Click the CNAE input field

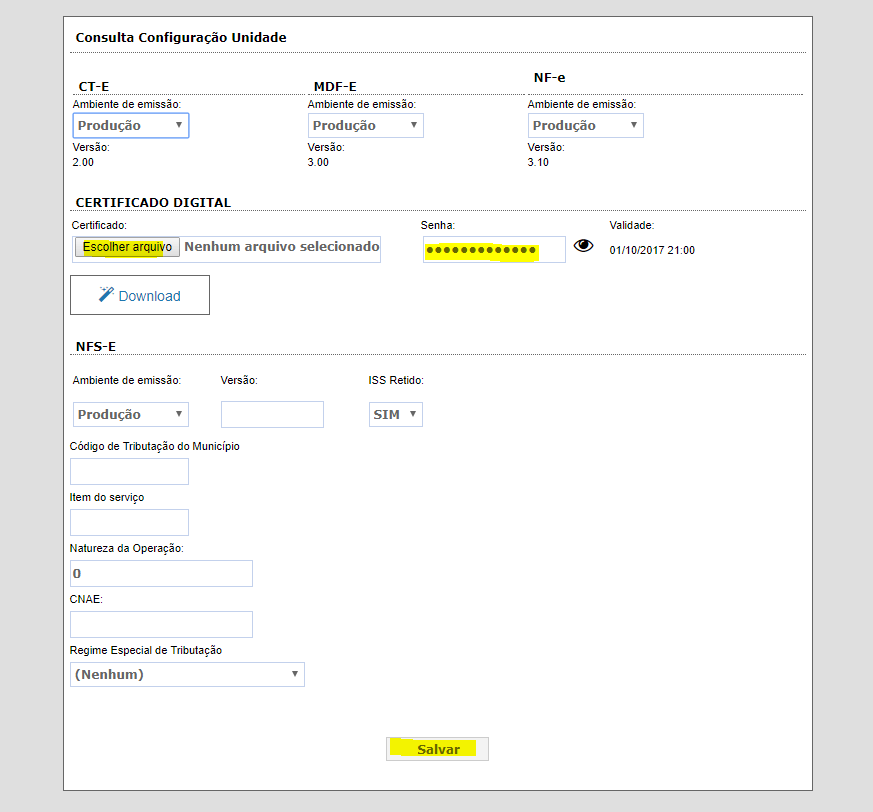click(161, 624)
